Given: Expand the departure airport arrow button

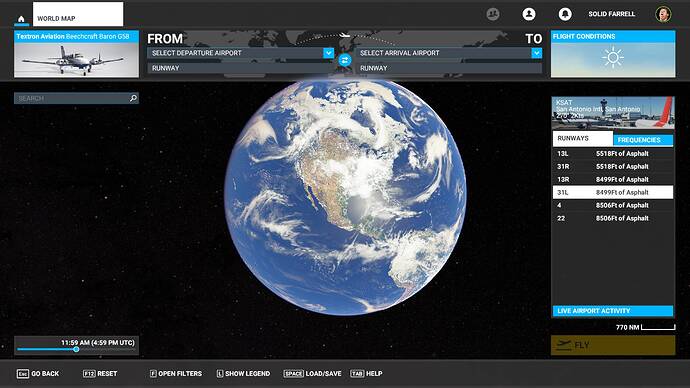Looking at the screenshot, I should 329,53.
